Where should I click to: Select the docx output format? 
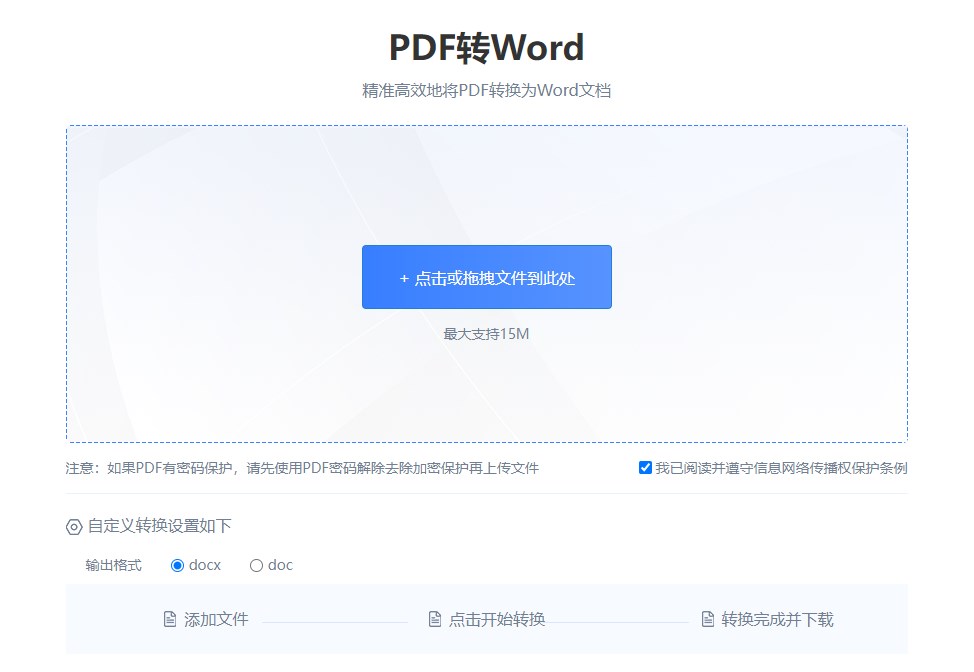177,565
